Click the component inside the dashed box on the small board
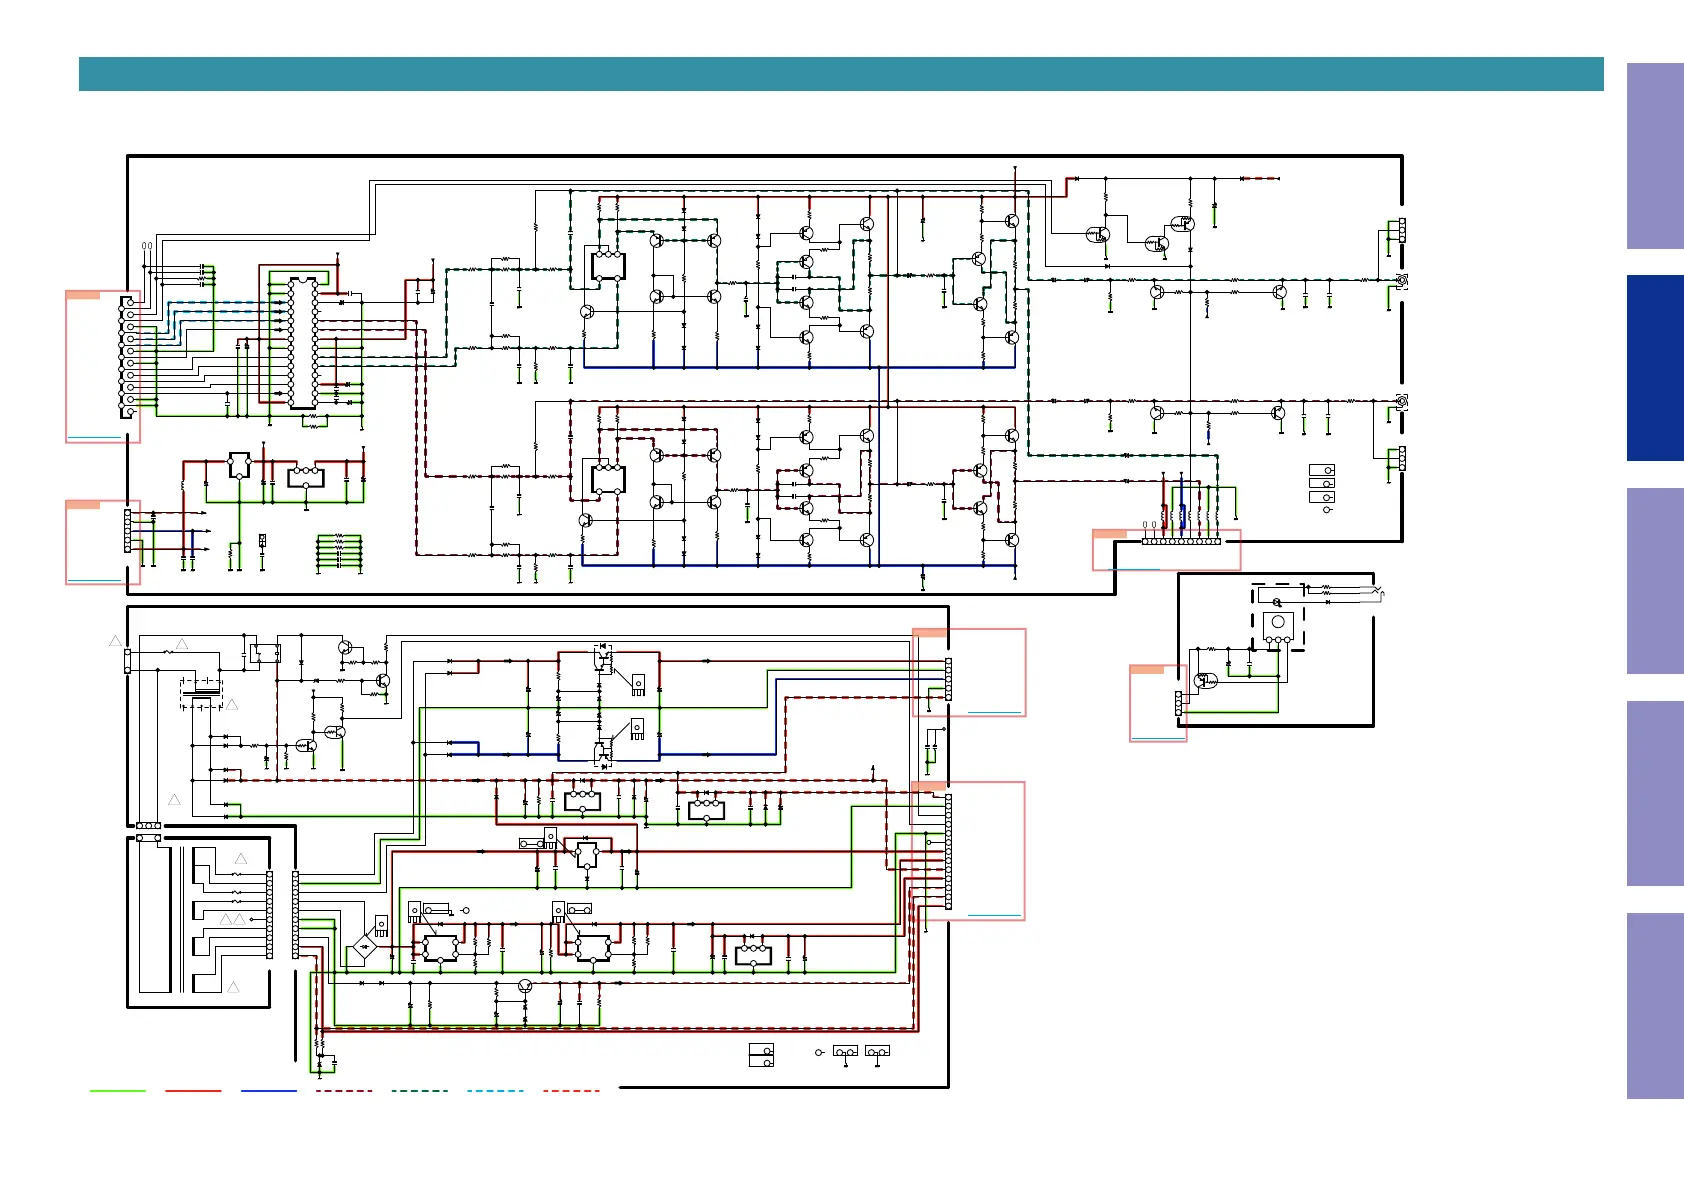The height and width of the screenshot is (1191, 1684). 1278,626
